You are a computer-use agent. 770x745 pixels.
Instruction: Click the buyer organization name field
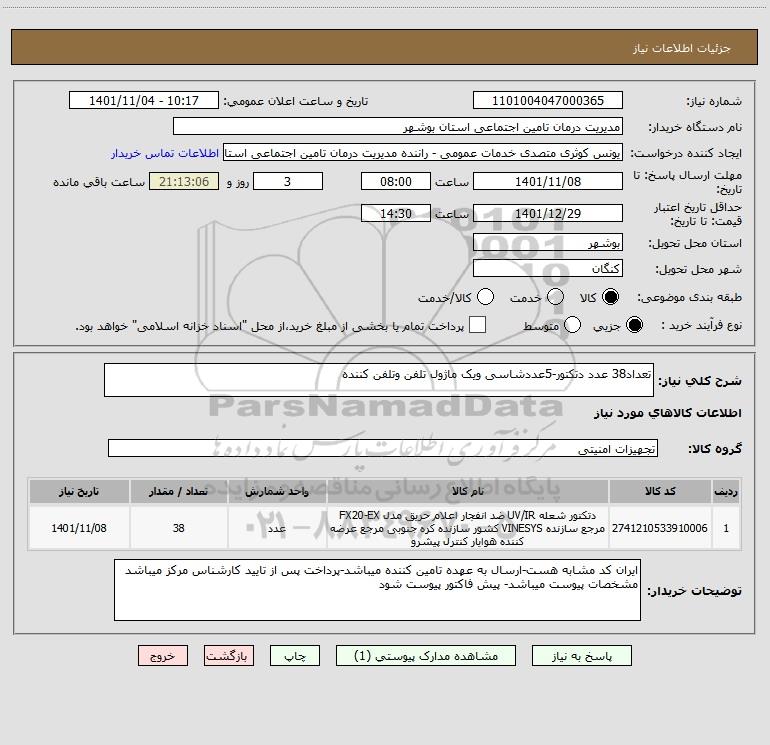click(398, 127)
